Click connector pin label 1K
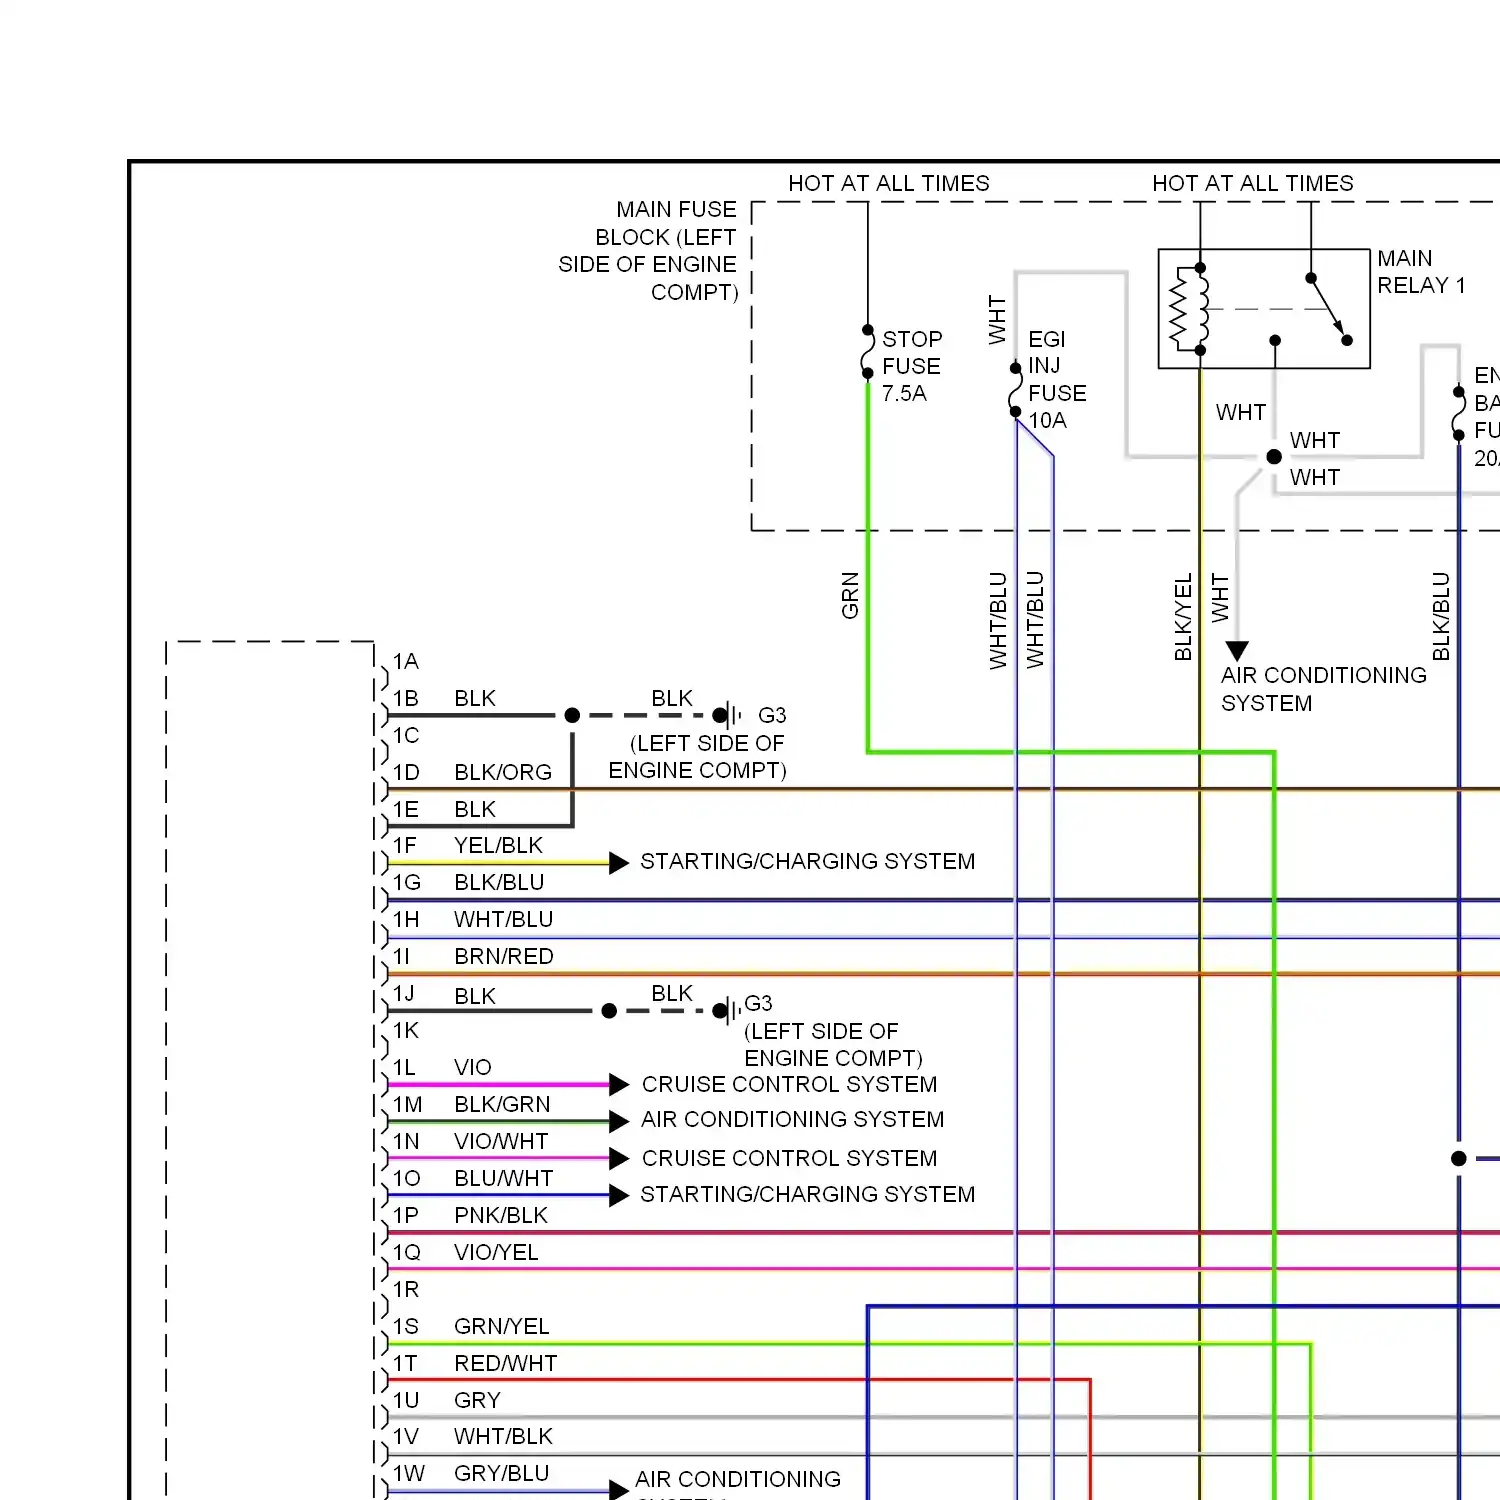The width and height of the screenshot is (1500, 1500). pos(405,1030)
